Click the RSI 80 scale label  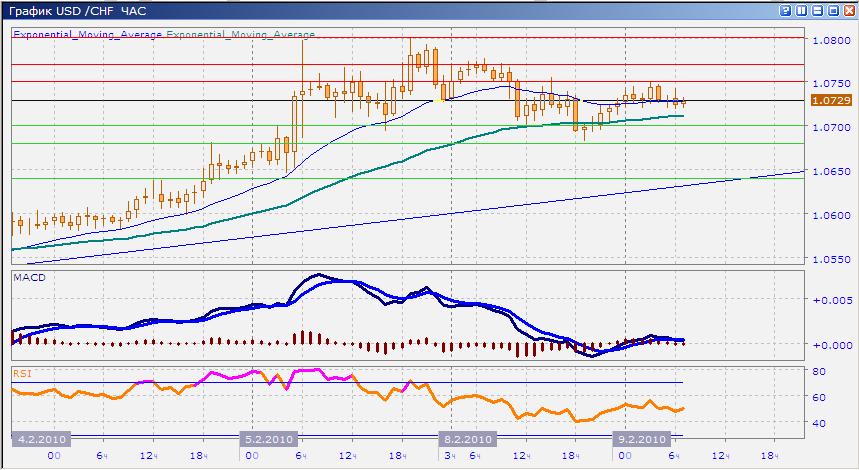[819, 371]
